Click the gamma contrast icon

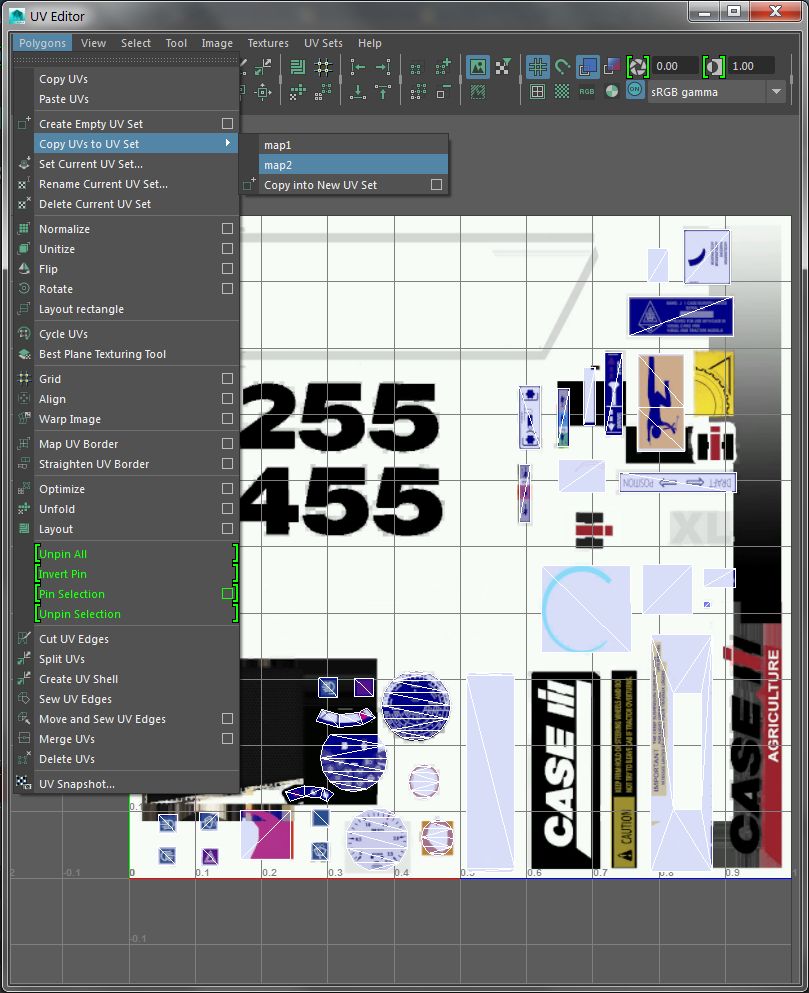point(714,66)
